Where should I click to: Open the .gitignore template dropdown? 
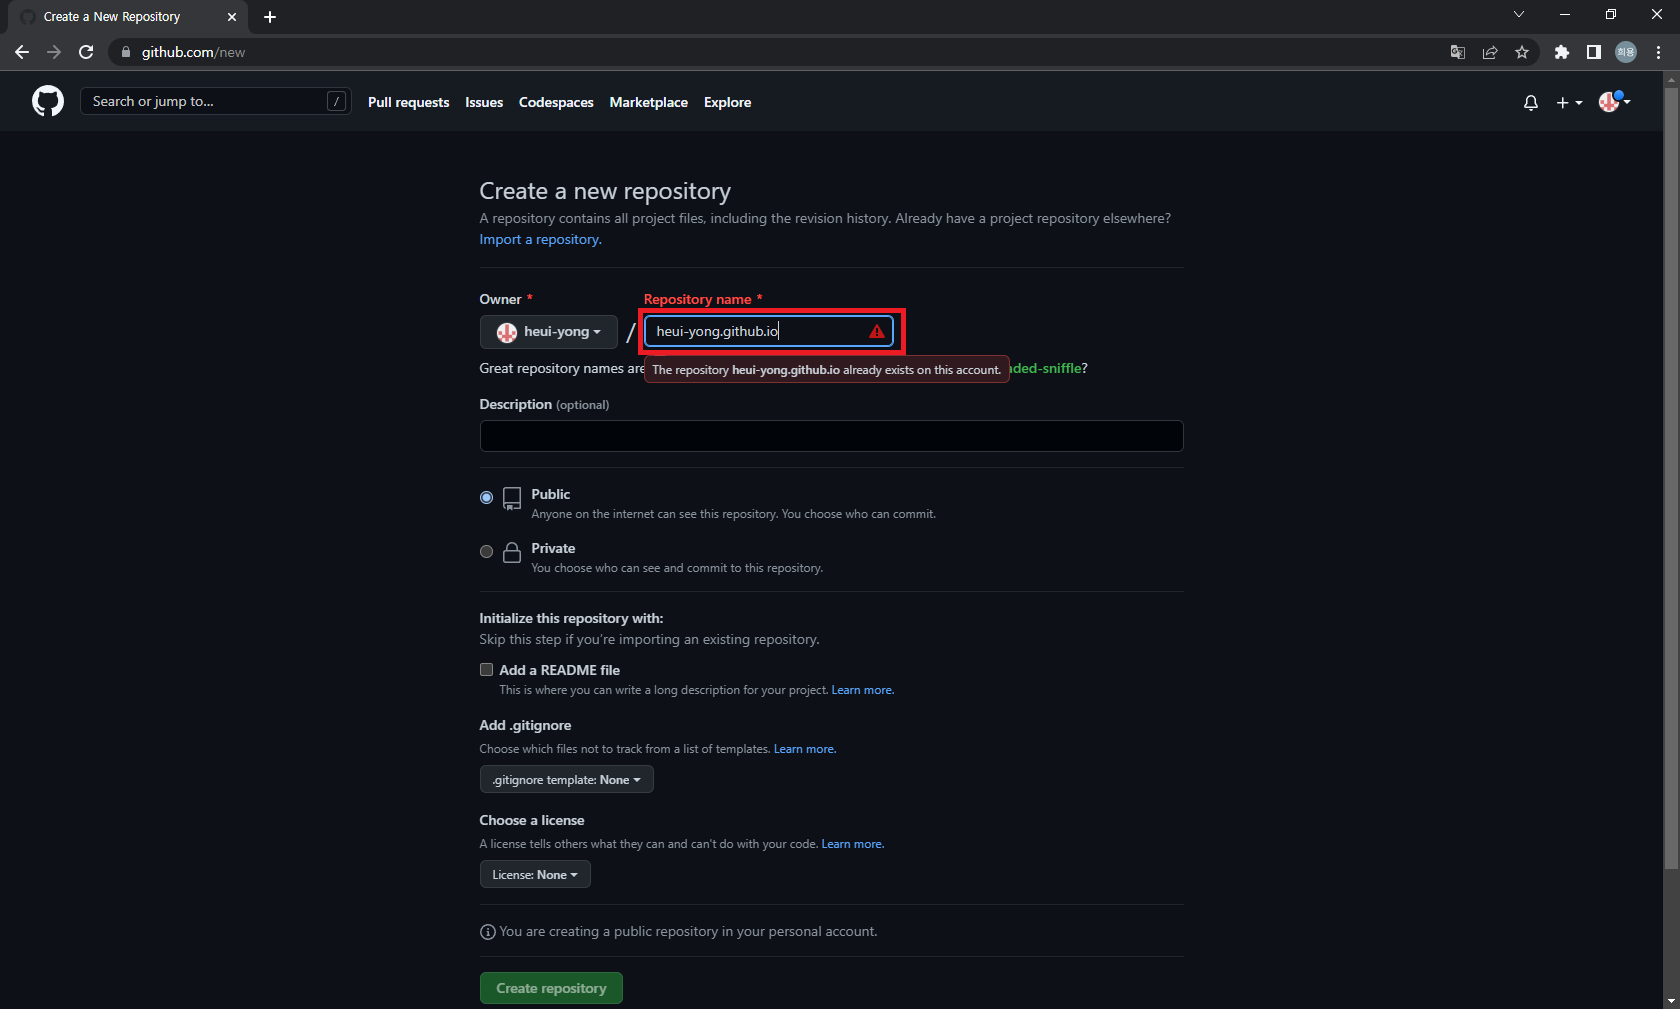click(566, 779)
